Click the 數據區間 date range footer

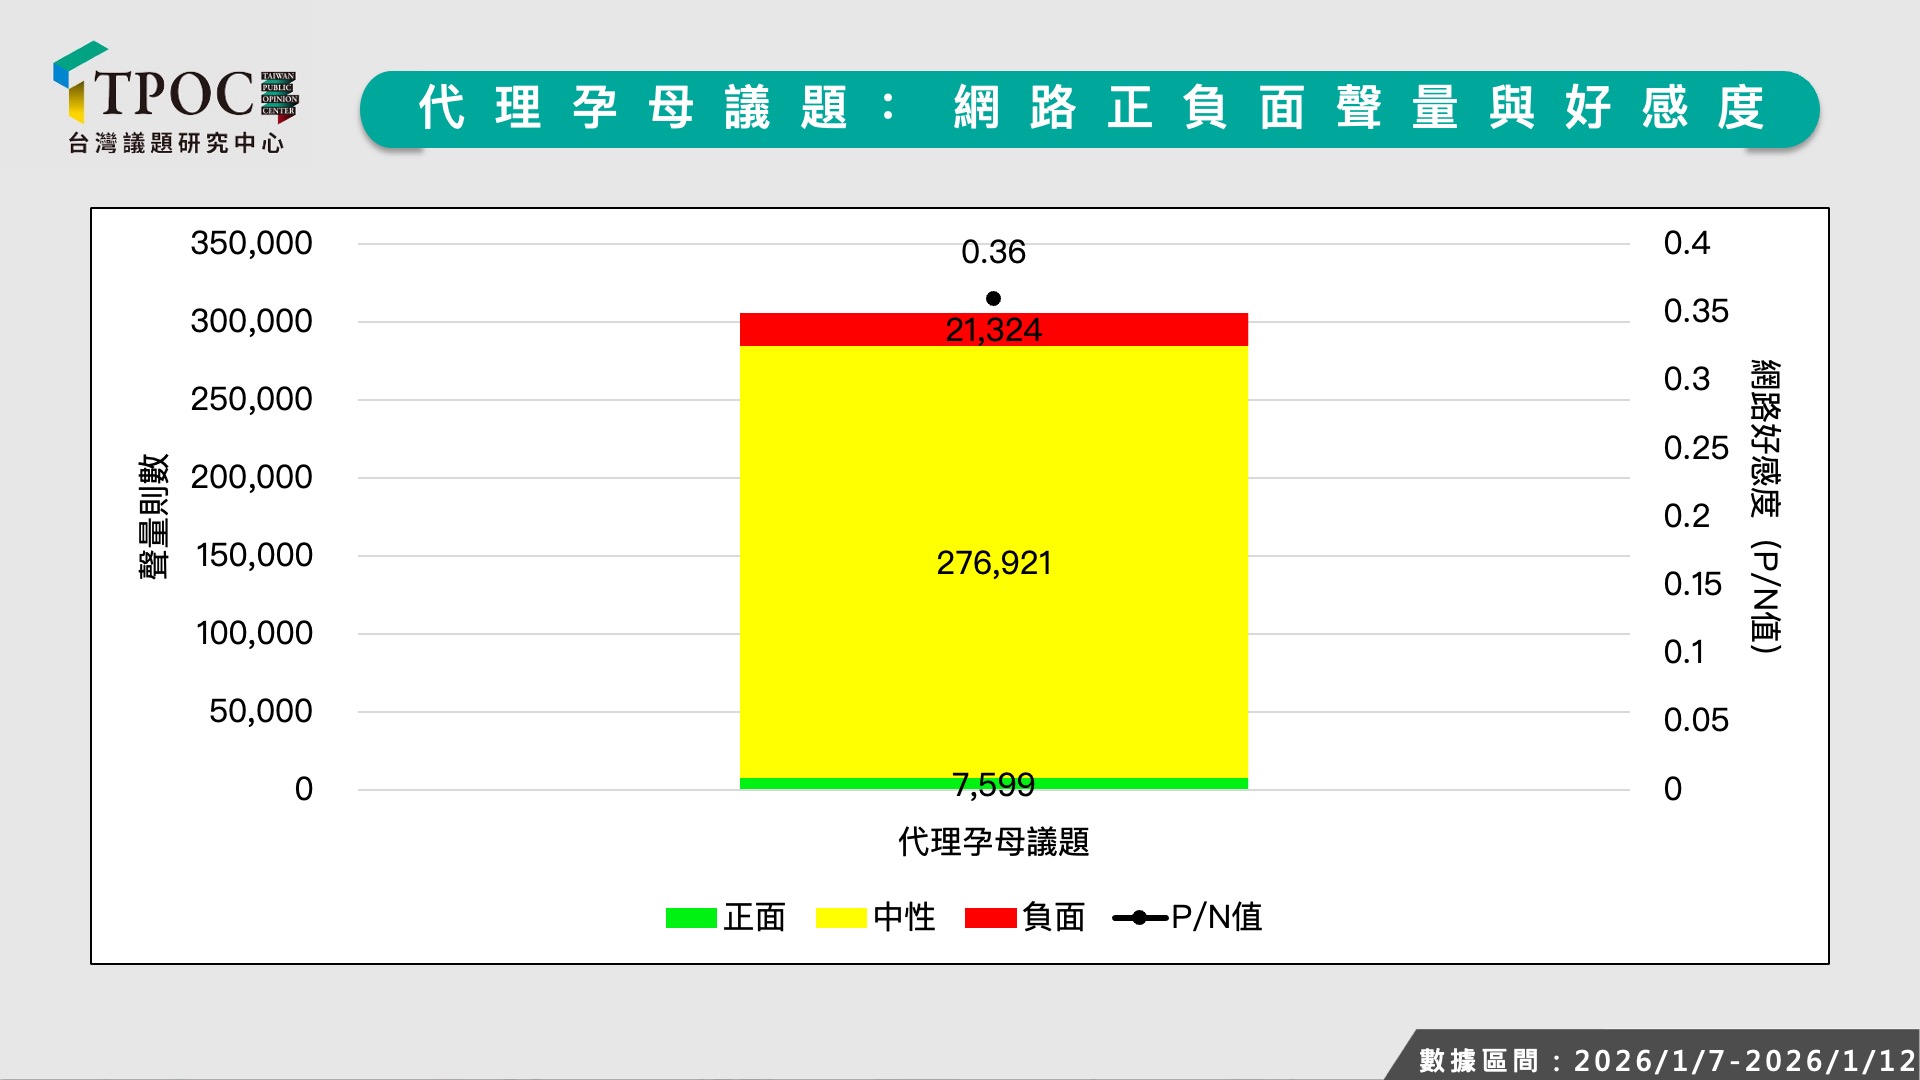tap(1666, 1060)
